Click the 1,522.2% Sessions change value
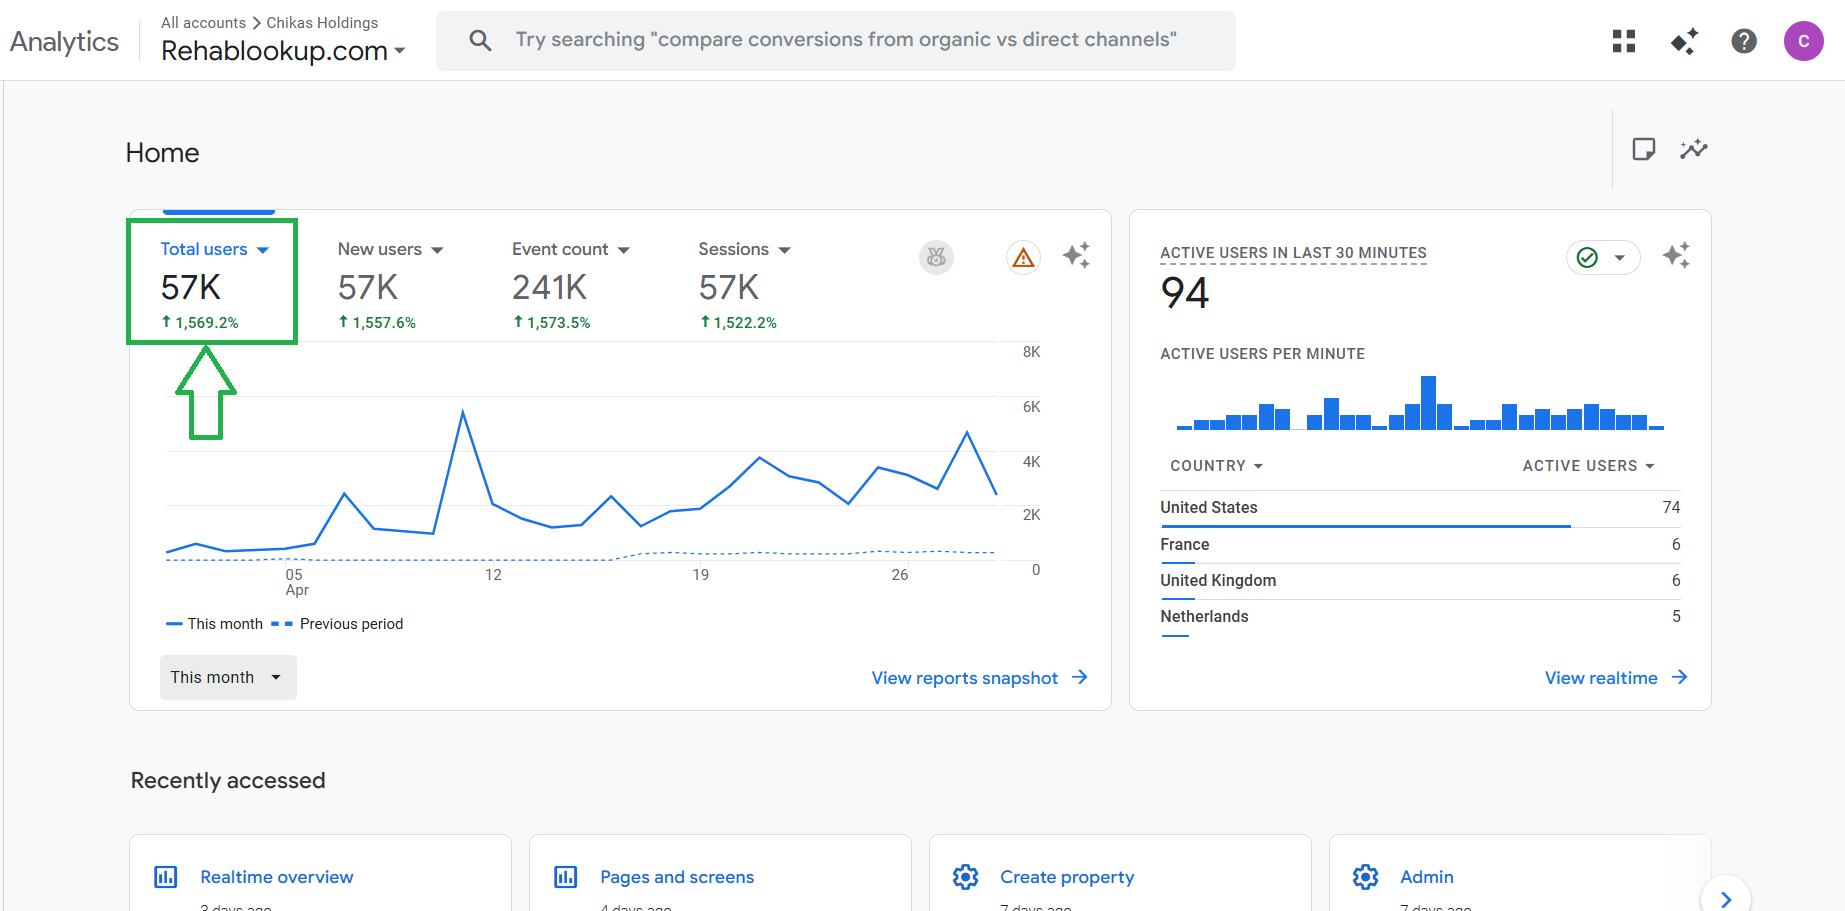Viewport: 1845px width, 911px height. tap(738, 323)
